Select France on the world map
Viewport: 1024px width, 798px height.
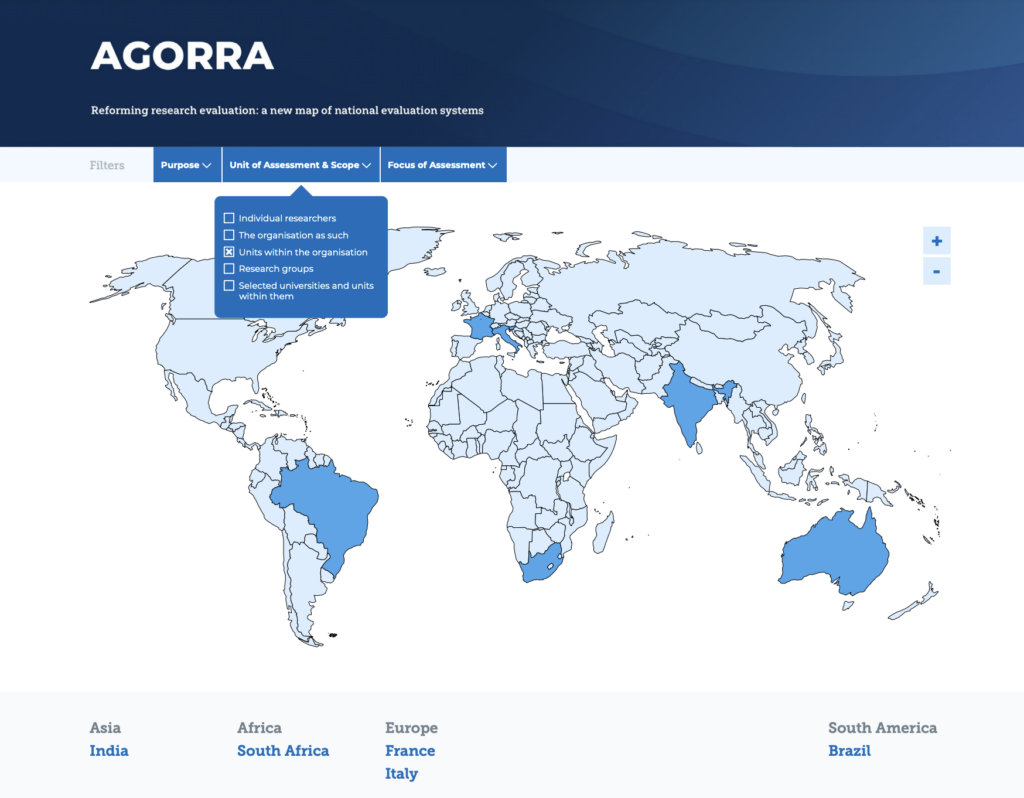pyautogui.click(x=479, y=325)
